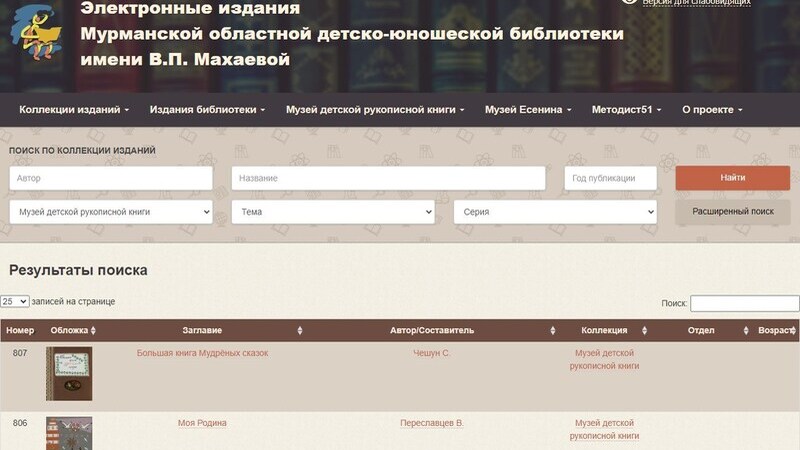Sort results by the Отдел column

click(x=701, y=330)
